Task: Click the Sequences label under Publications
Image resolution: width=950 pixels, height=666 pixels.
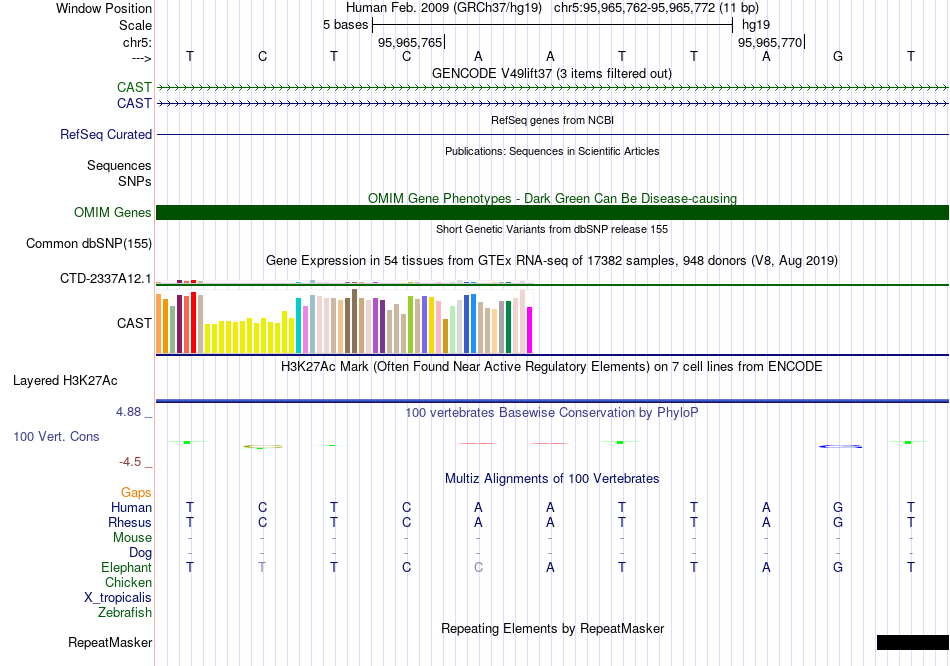Action: 119,165
